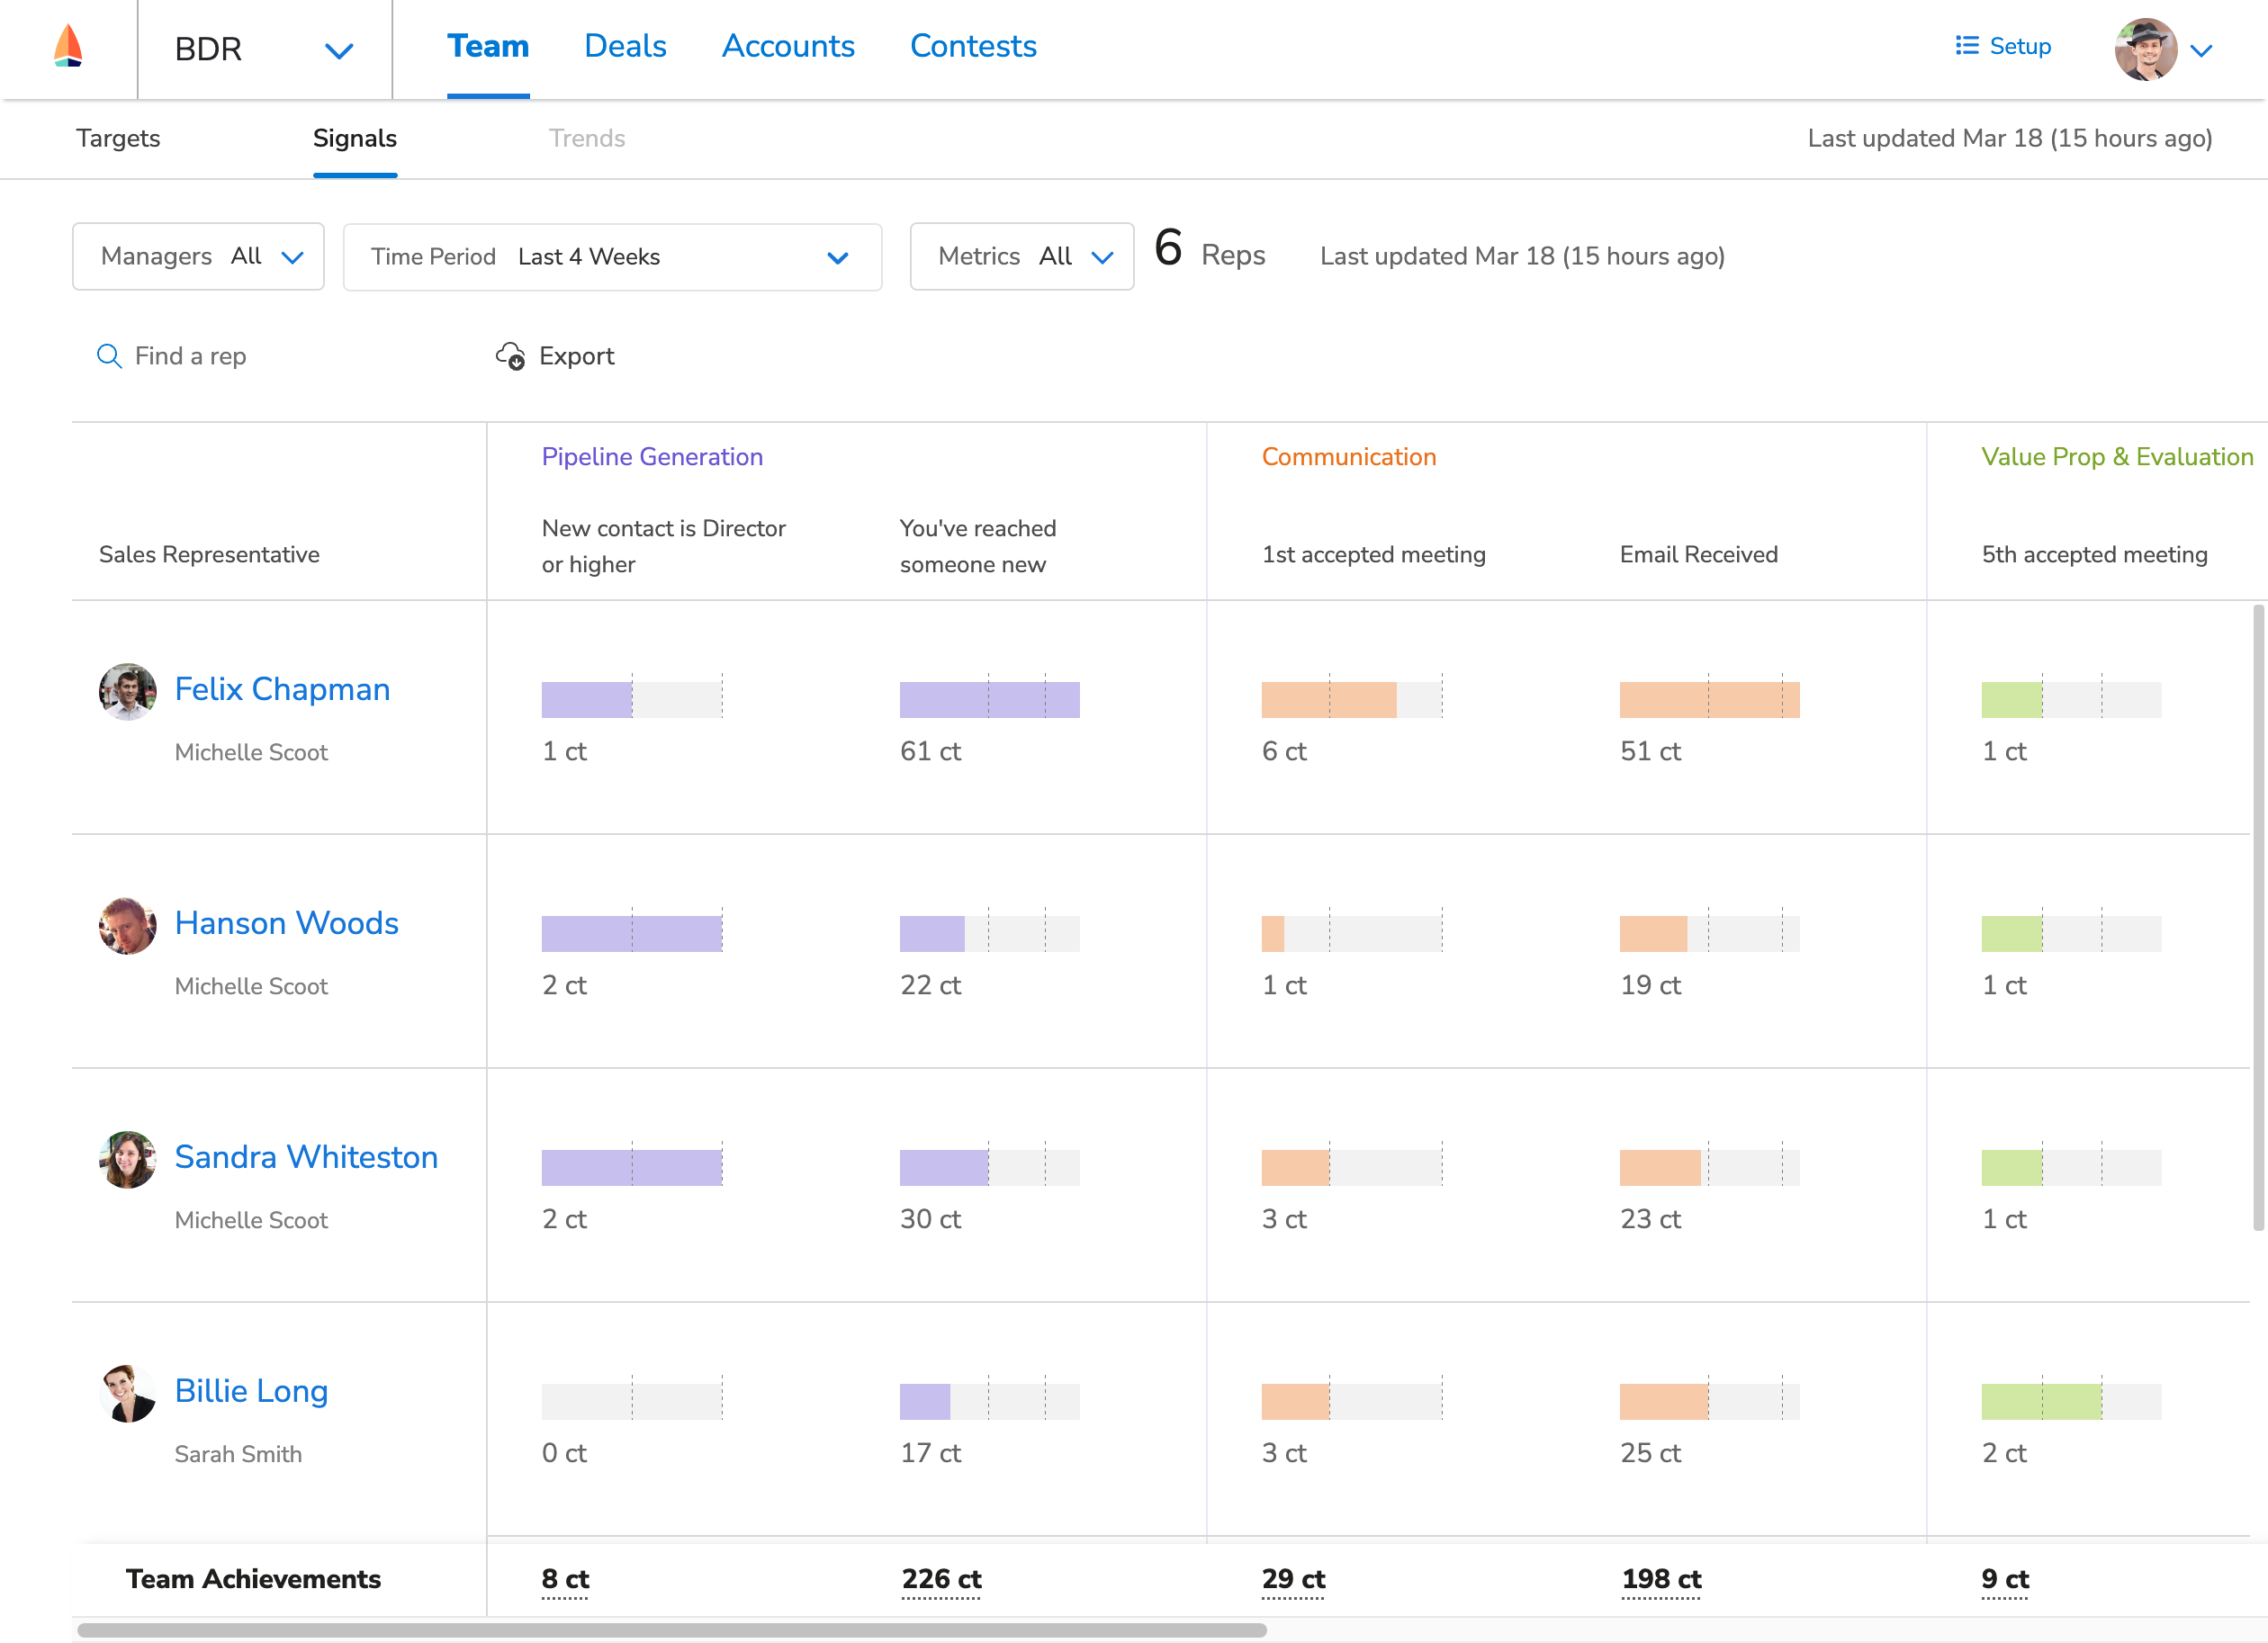The image size is (2268, 1643).
Task: Click the Find a rep search icon
Action: tap(107, 355)
